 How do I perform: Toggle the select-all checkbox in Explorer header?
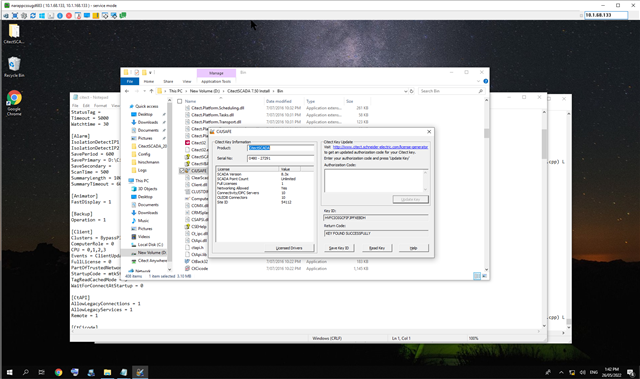(x=180, y=101)
